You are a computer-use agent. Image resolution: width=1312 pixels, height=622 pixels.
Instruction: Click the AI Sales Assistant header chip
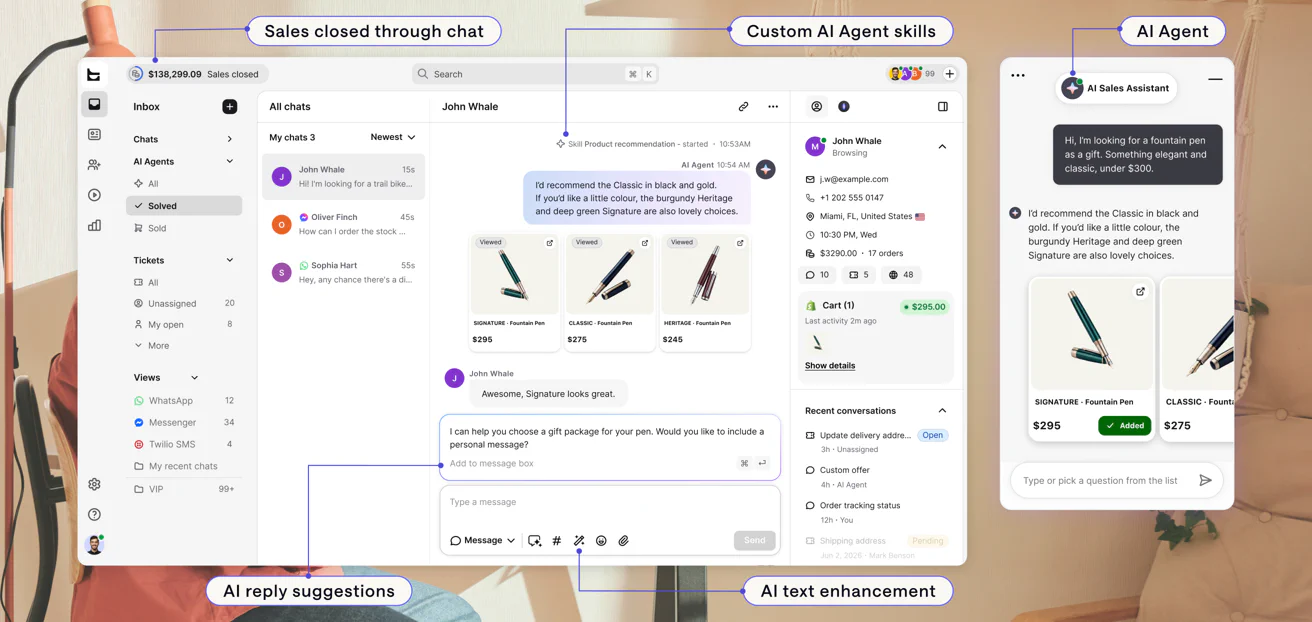coord(1117,88)
